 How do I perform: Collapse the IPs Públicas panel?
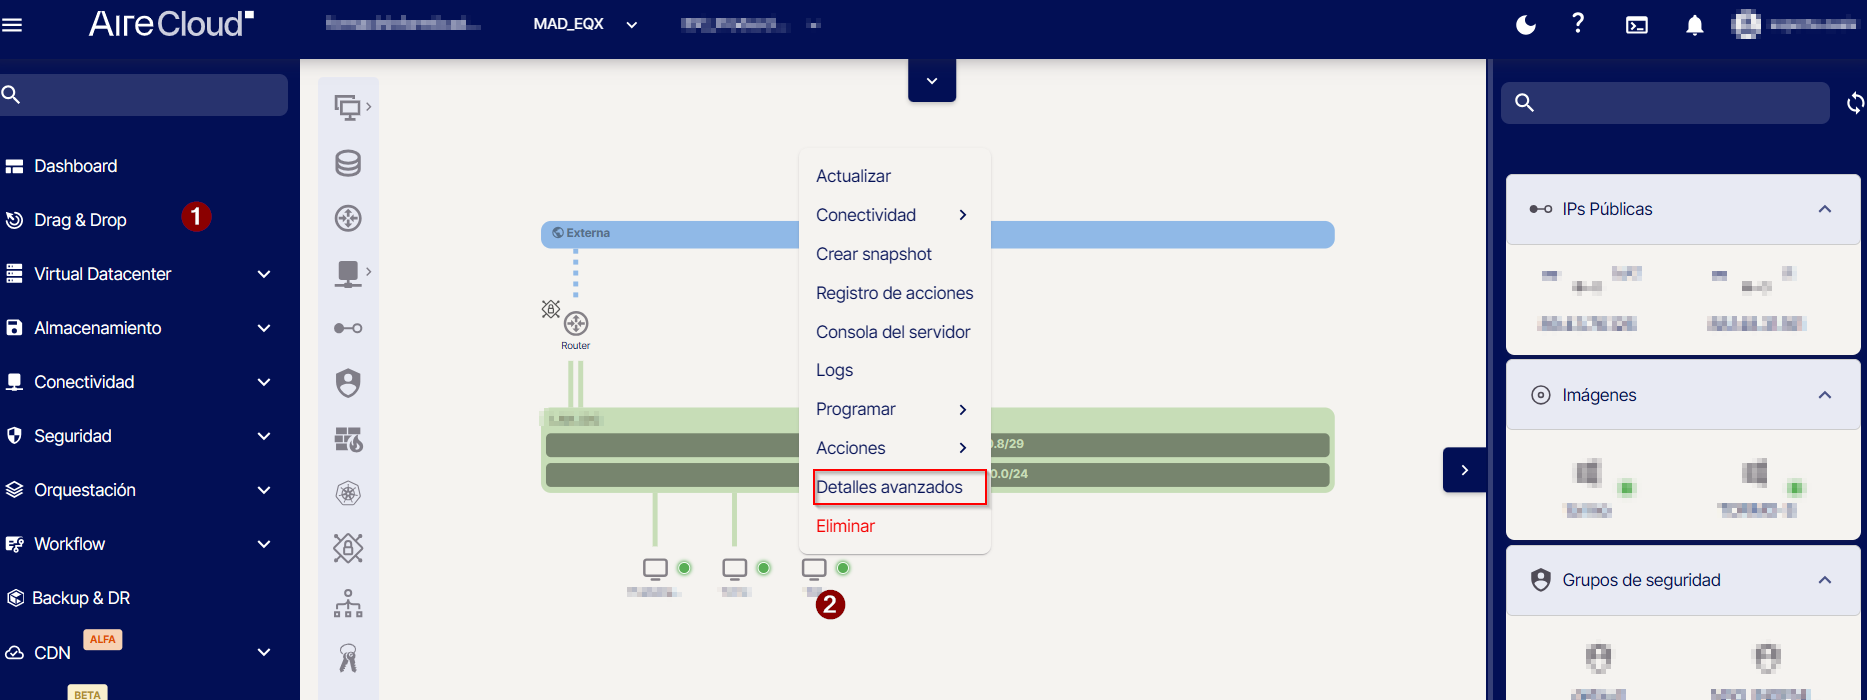tap(1825, 209)
